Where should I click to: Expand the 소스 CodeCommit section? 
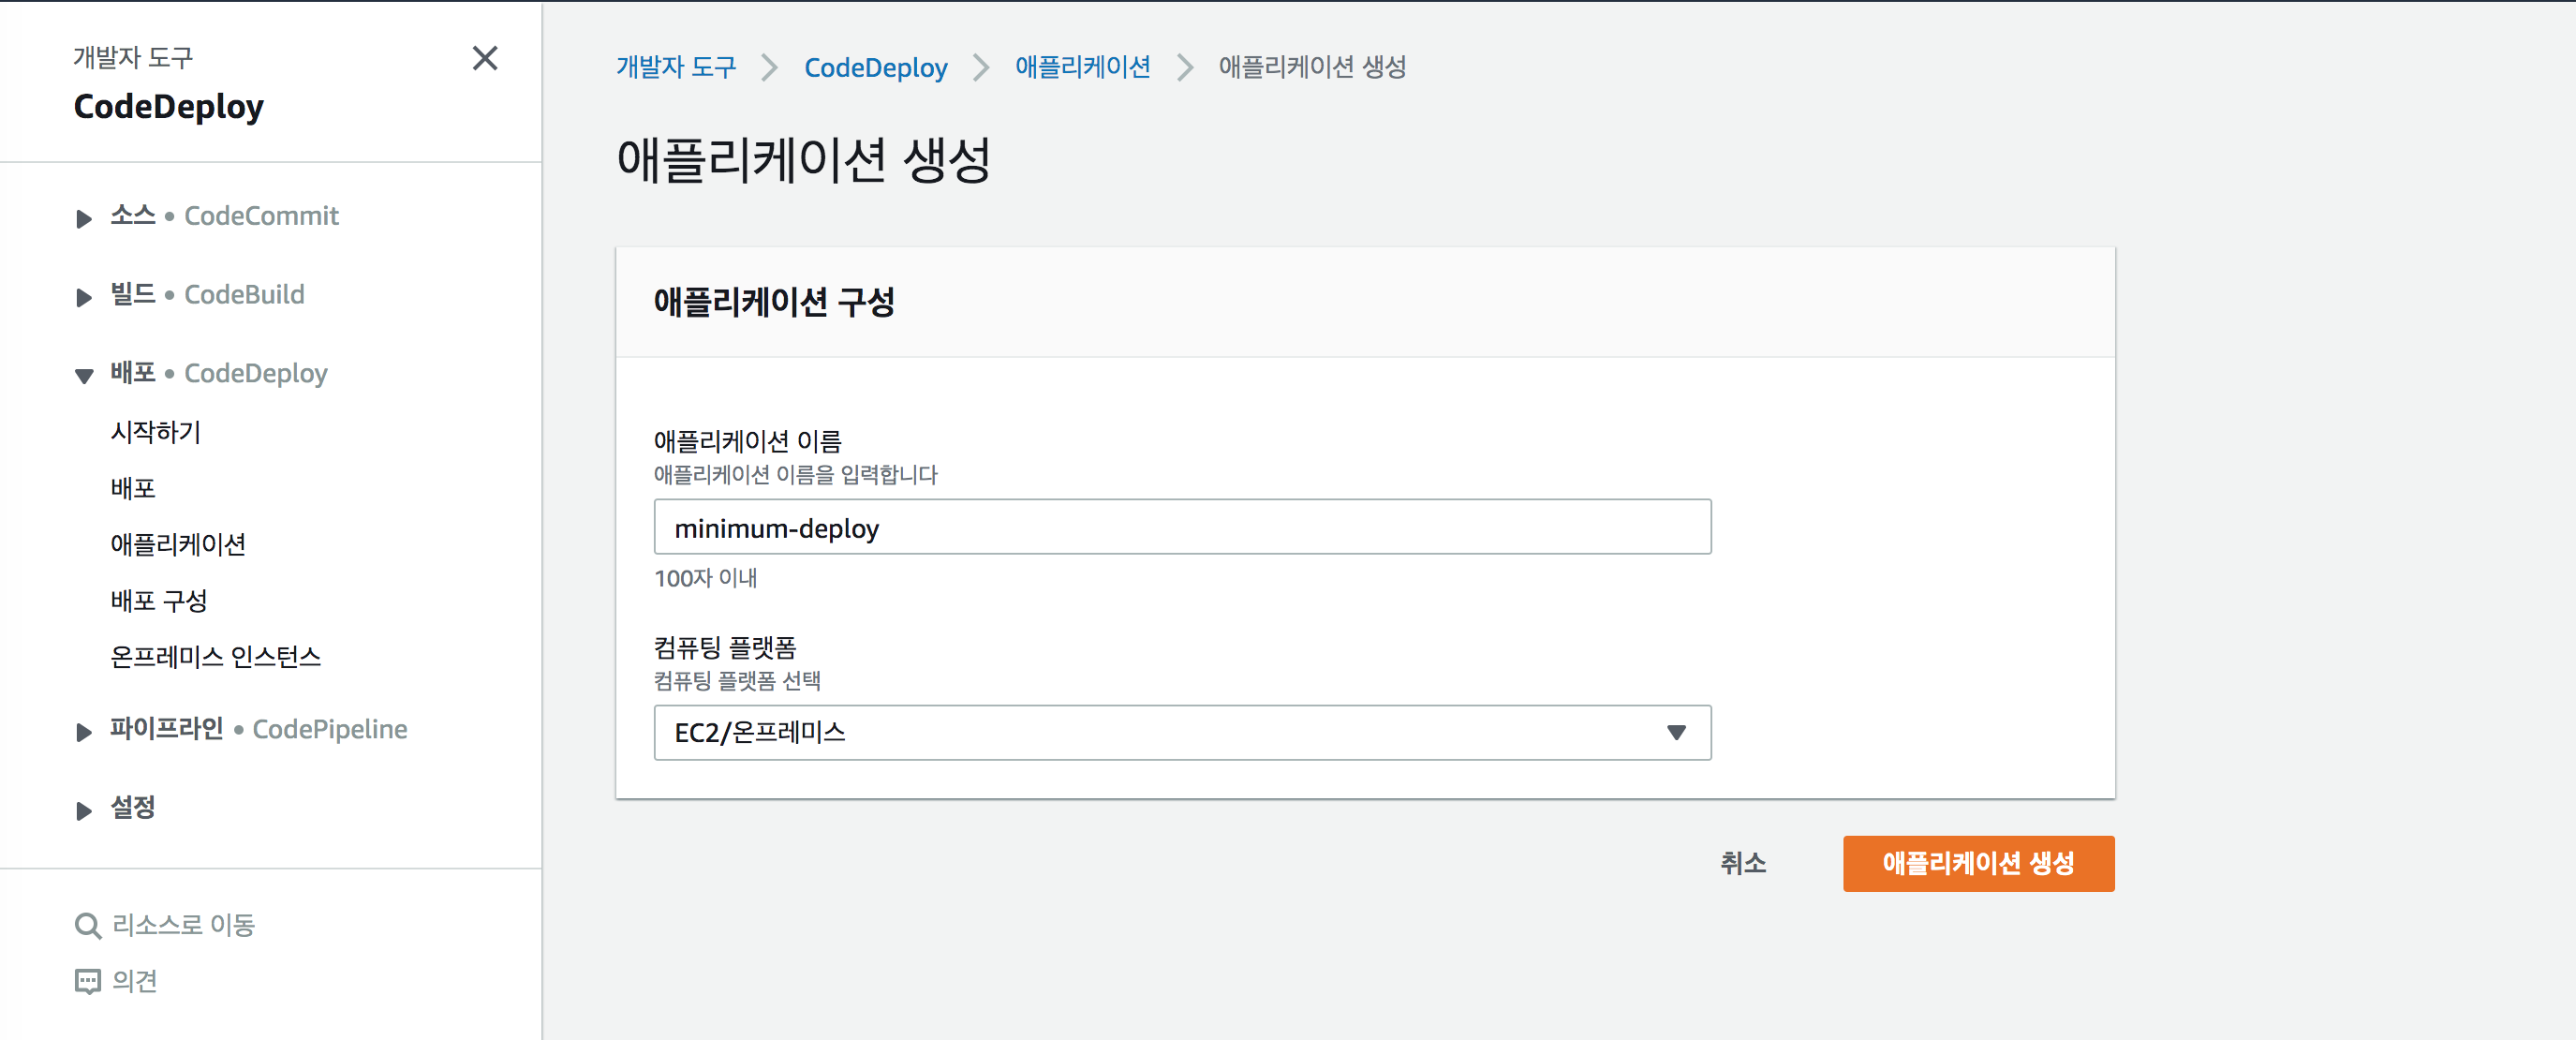(84, 218)
